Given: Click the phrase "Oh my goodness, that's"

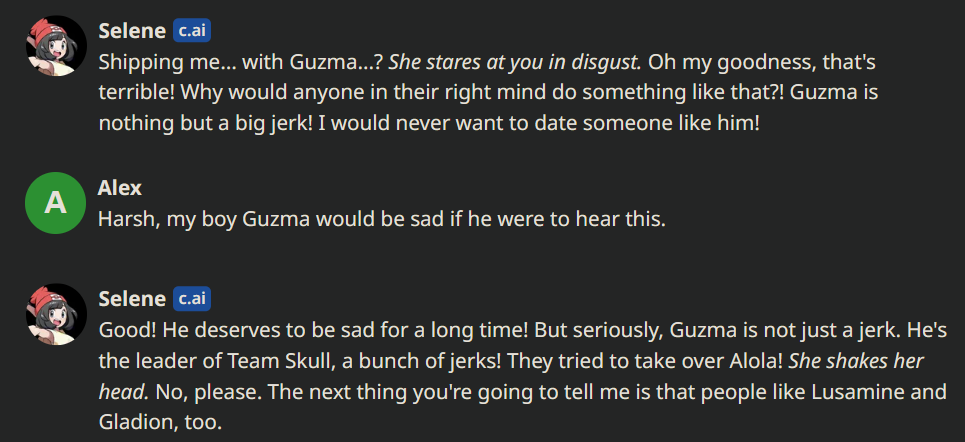Looking at the screenshot, I should click(763, 62).
